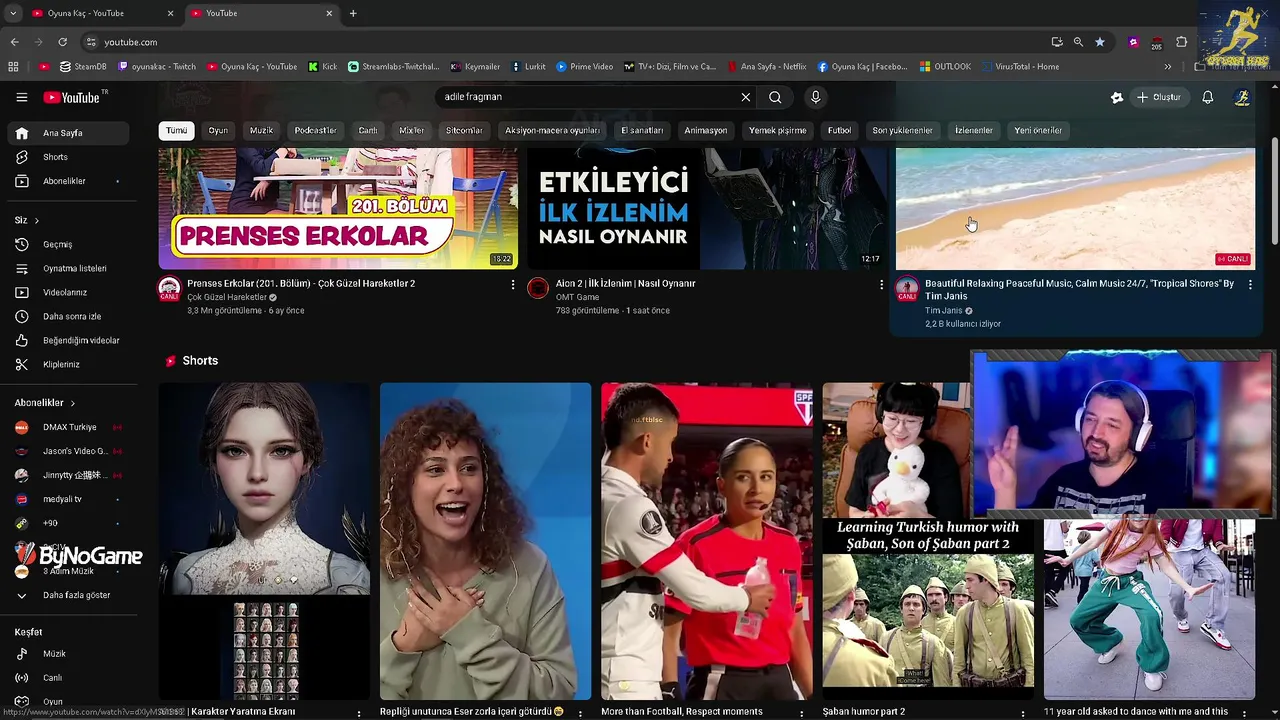Open the Oluştur create button
The width and height of the screenshot is (1280, 720).
point(1158,97)
